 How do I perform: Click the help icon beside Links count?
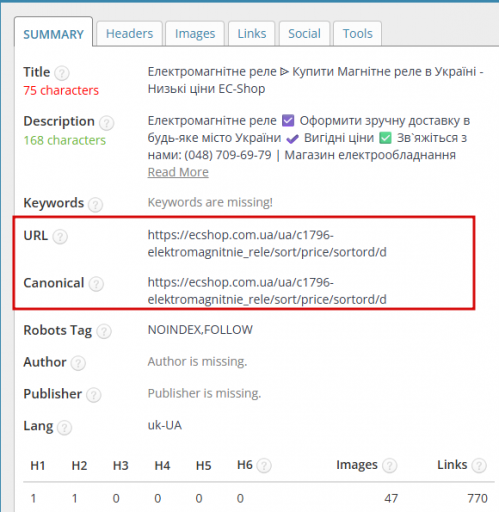479,465
